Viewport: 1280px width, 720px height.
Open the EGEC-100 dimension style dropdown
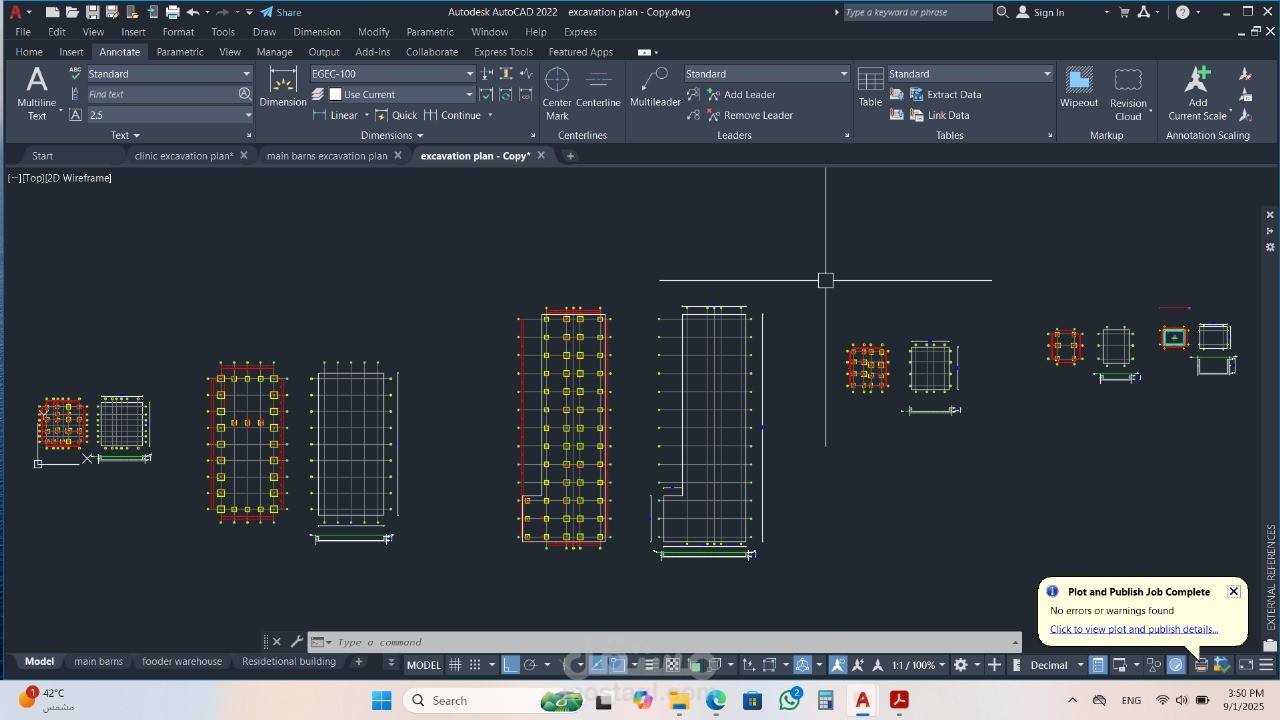point(469,74)
